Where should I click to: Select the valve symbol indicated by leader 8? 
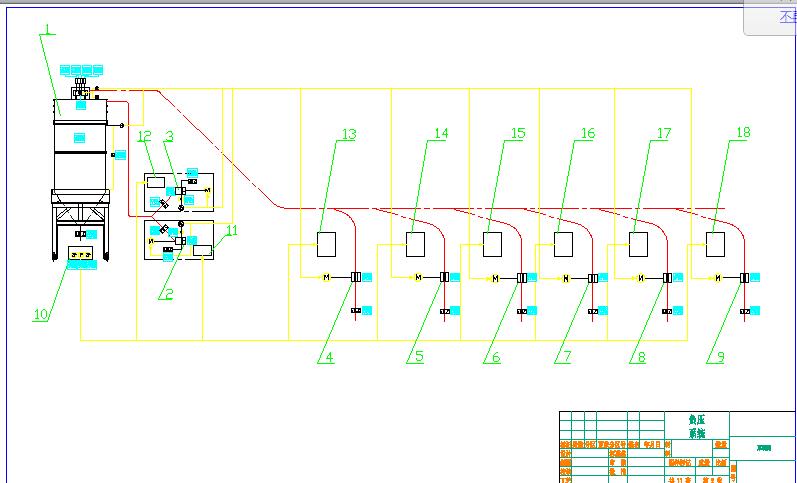coord(667,278)
